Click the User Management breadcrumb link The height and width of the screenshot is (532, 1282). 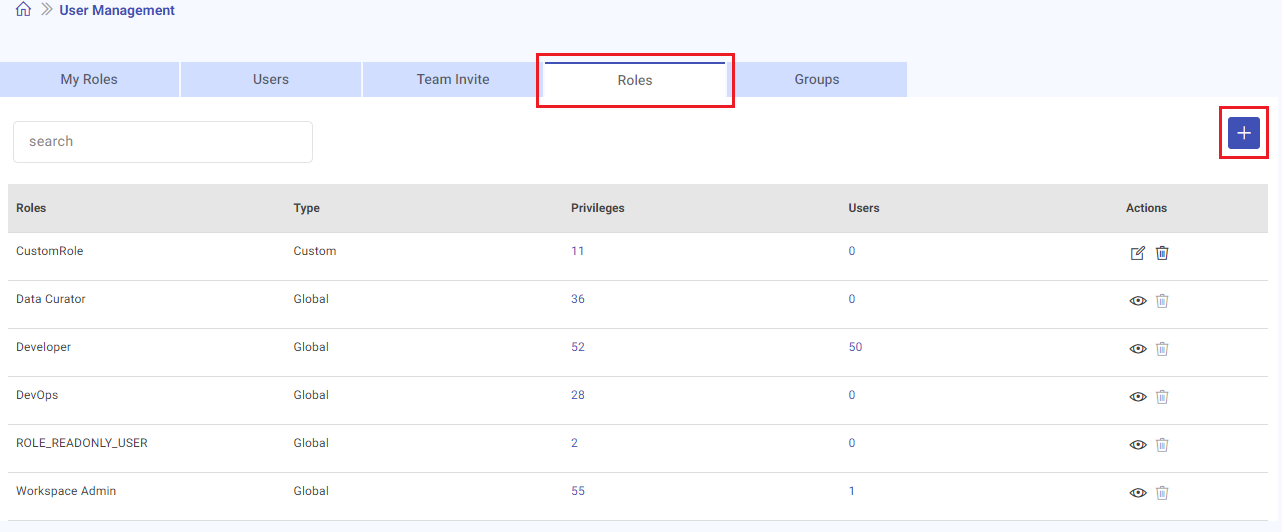click(x=117, y=11)
